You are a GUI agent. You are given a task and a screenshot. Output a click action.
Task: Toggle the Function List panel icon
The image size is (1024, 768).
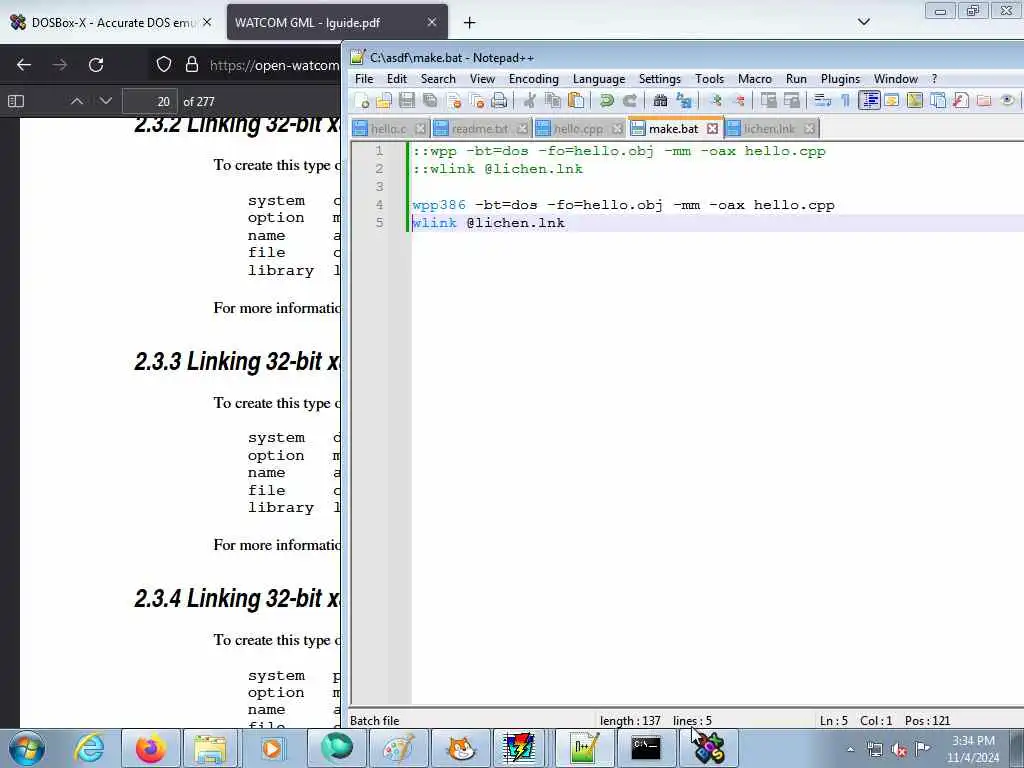point(961,101)
